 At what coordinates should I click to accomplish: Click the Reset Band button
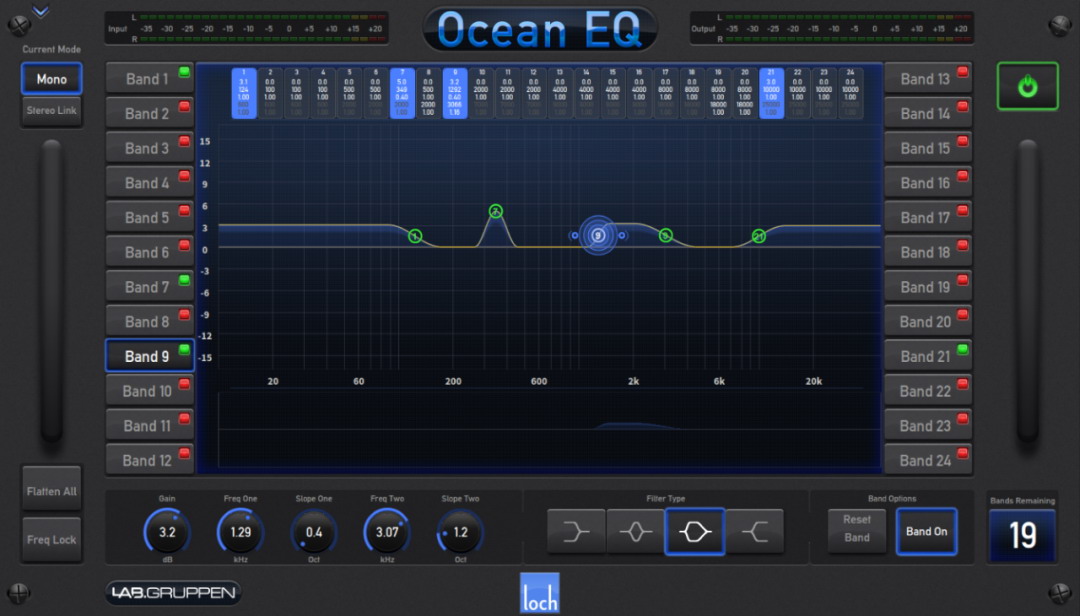pos(857,529)
